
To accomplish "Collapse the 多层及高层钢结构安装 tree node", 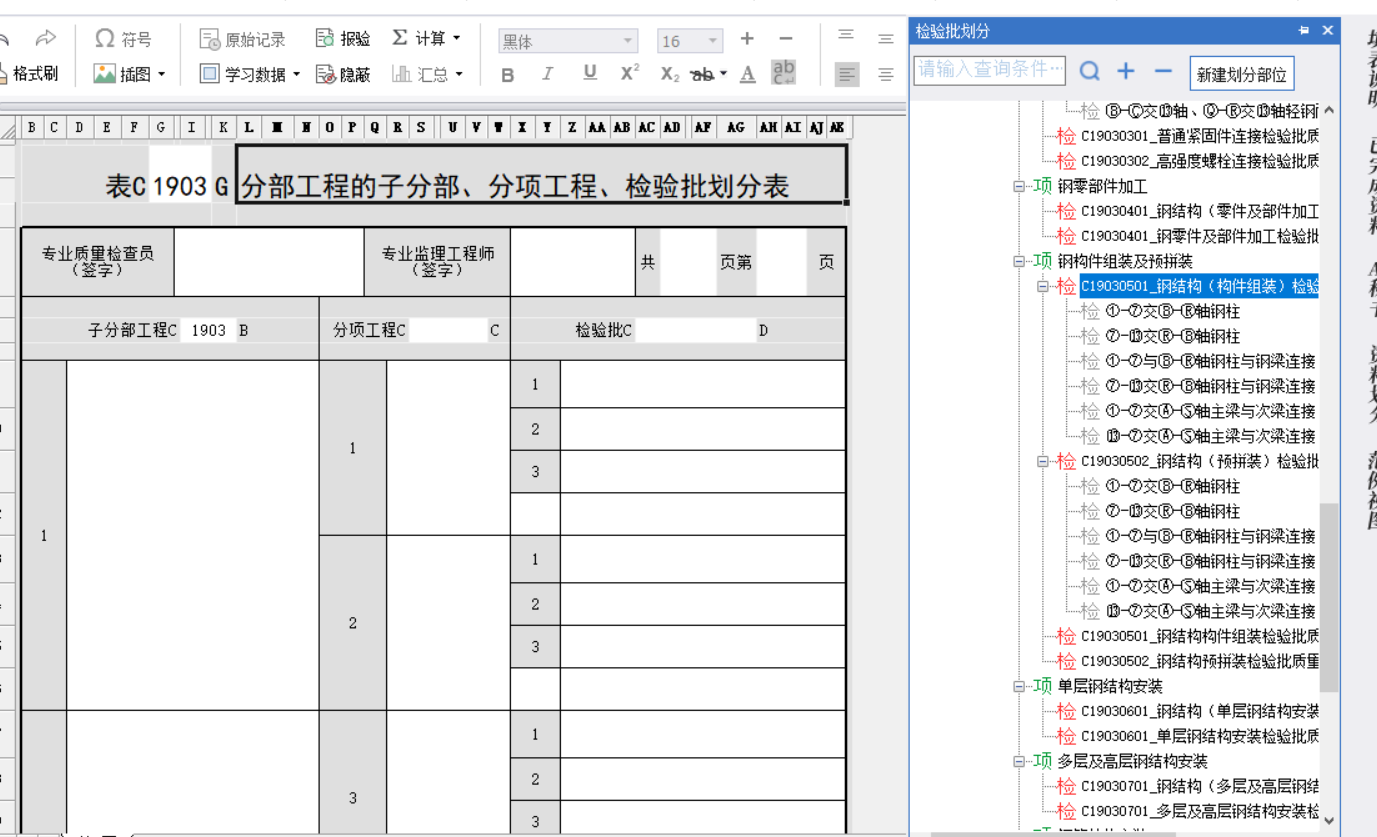I will 1019,761.
